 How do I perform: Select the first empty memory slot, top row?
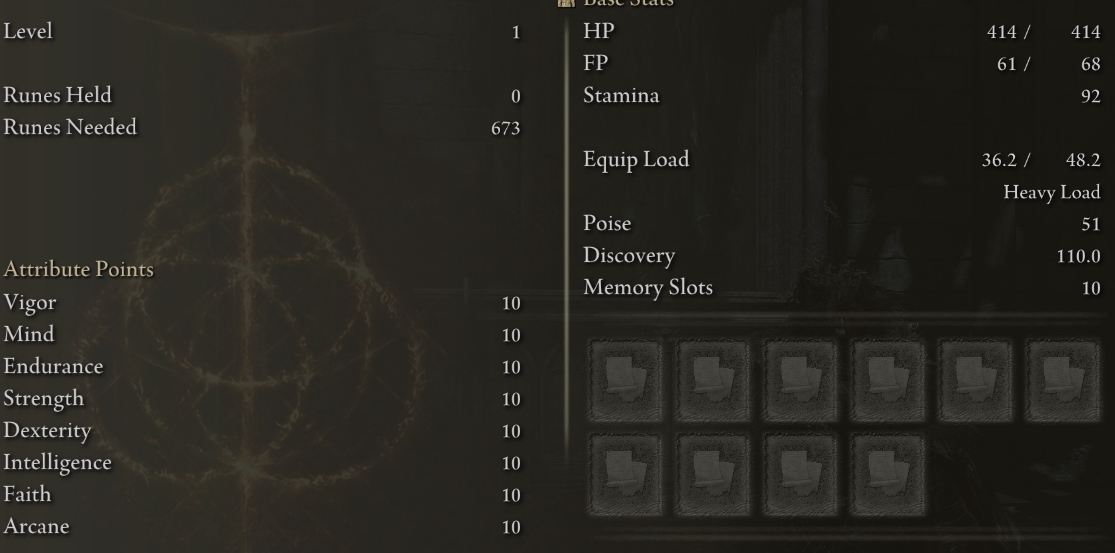coord(626,381)
